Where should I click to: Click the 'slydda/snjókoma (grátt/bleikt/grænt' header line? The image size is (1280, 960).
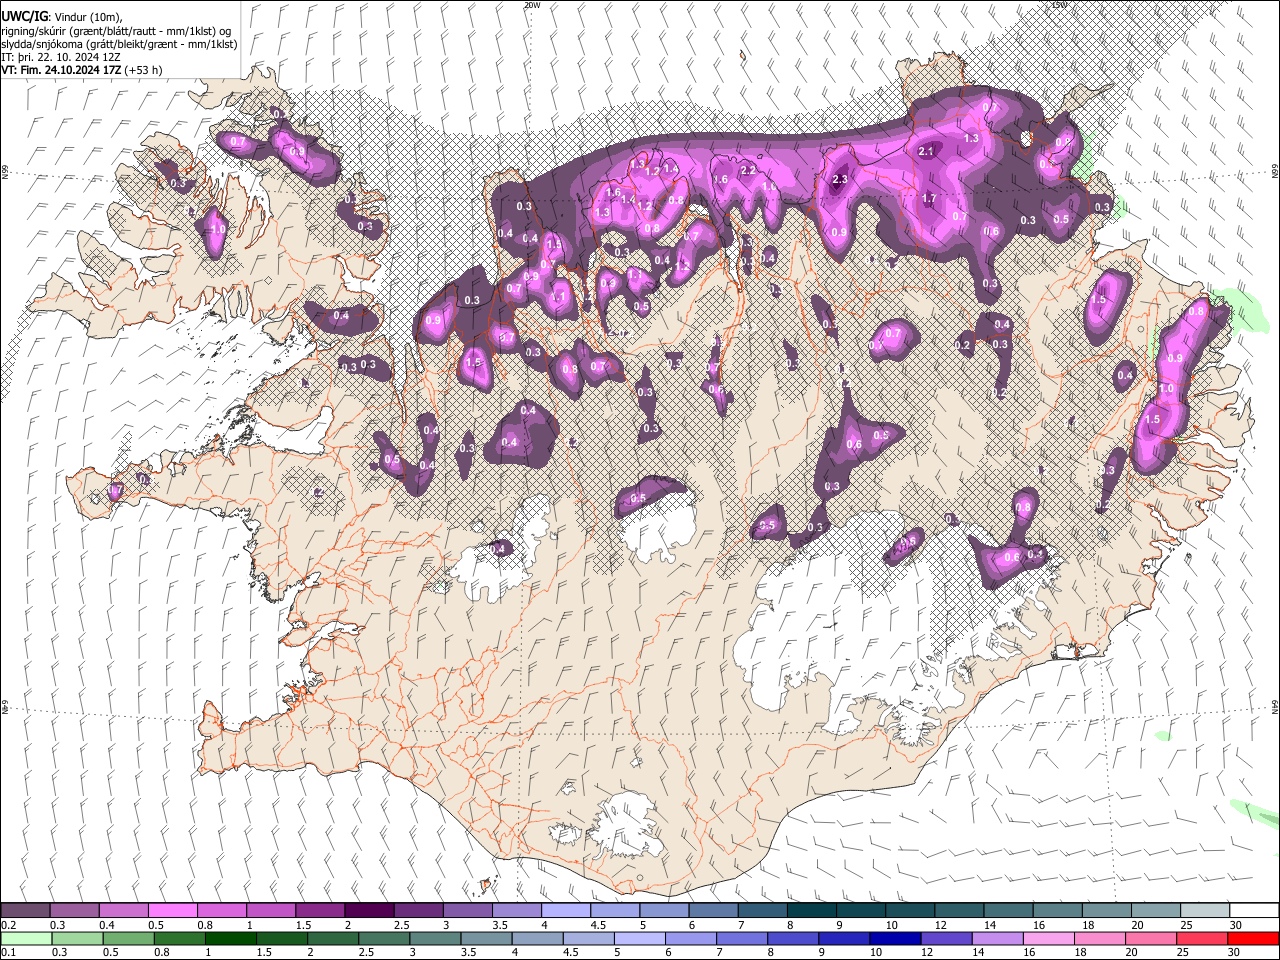pos(119,44)
